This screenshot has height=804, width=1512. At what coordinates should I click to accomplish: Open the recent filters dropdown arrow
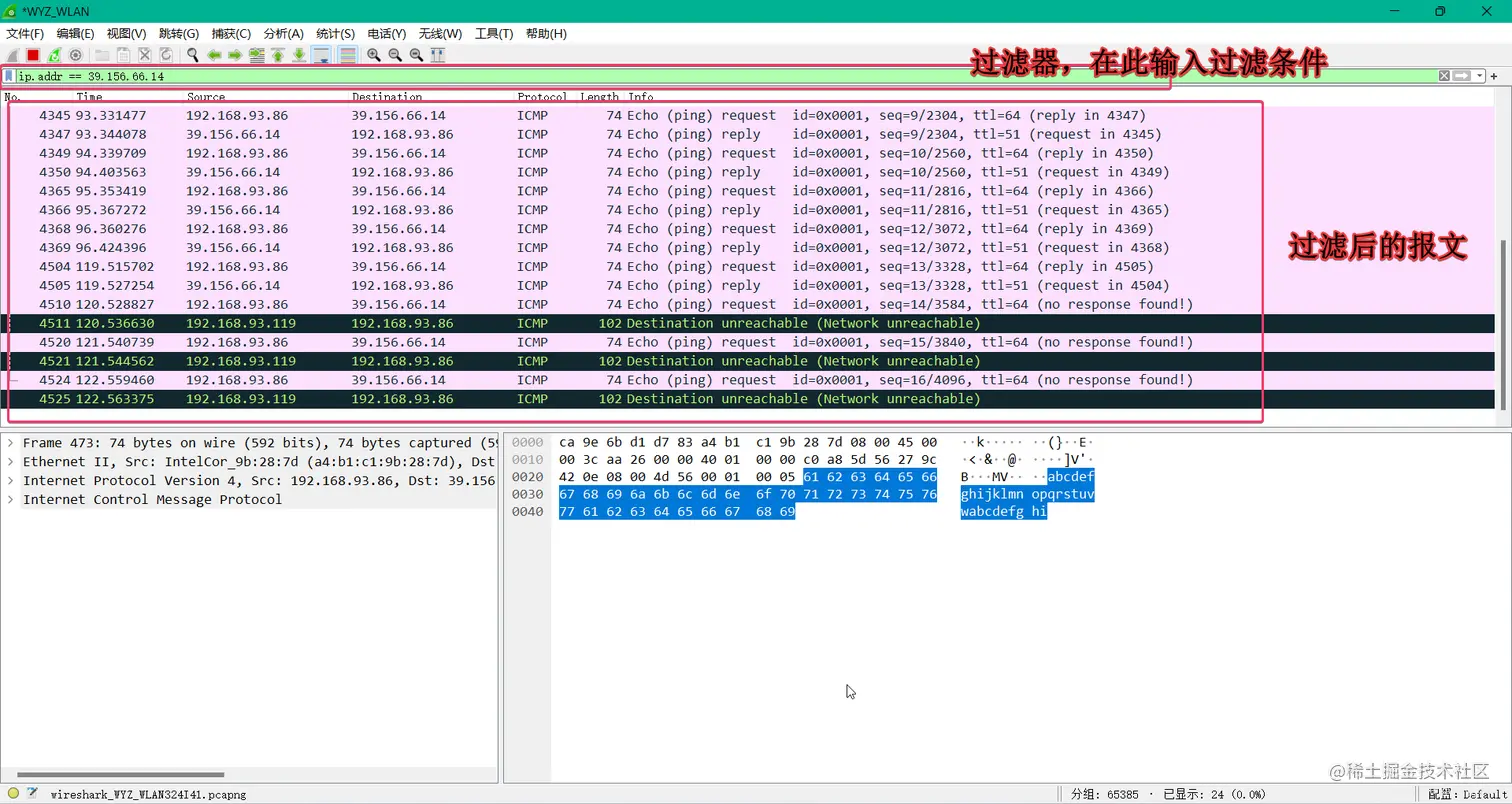pos(1480,76)
